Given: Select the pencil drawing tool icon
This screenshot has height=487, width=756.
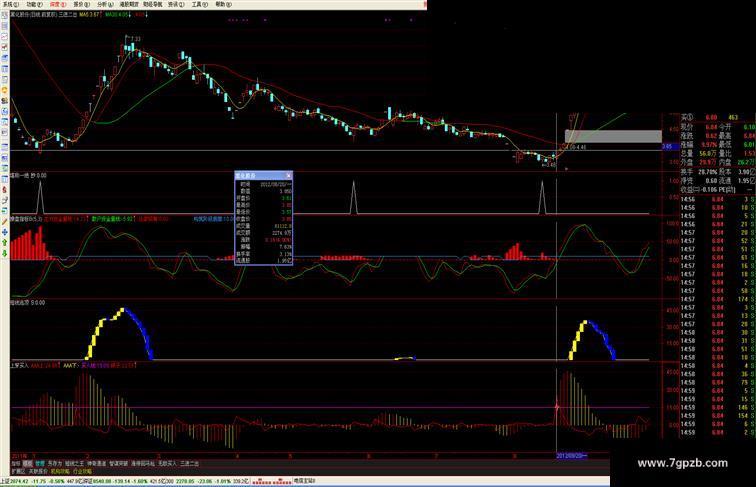Looking at the screenshot, I should point(4,221).
